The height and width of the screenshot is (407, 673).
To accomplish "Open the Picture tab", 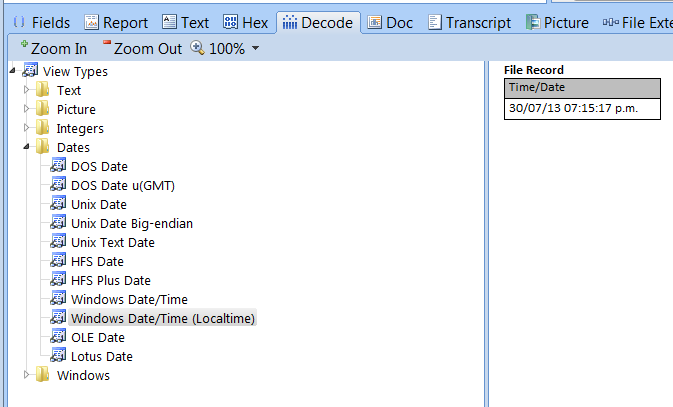I will tap(558, 23).
